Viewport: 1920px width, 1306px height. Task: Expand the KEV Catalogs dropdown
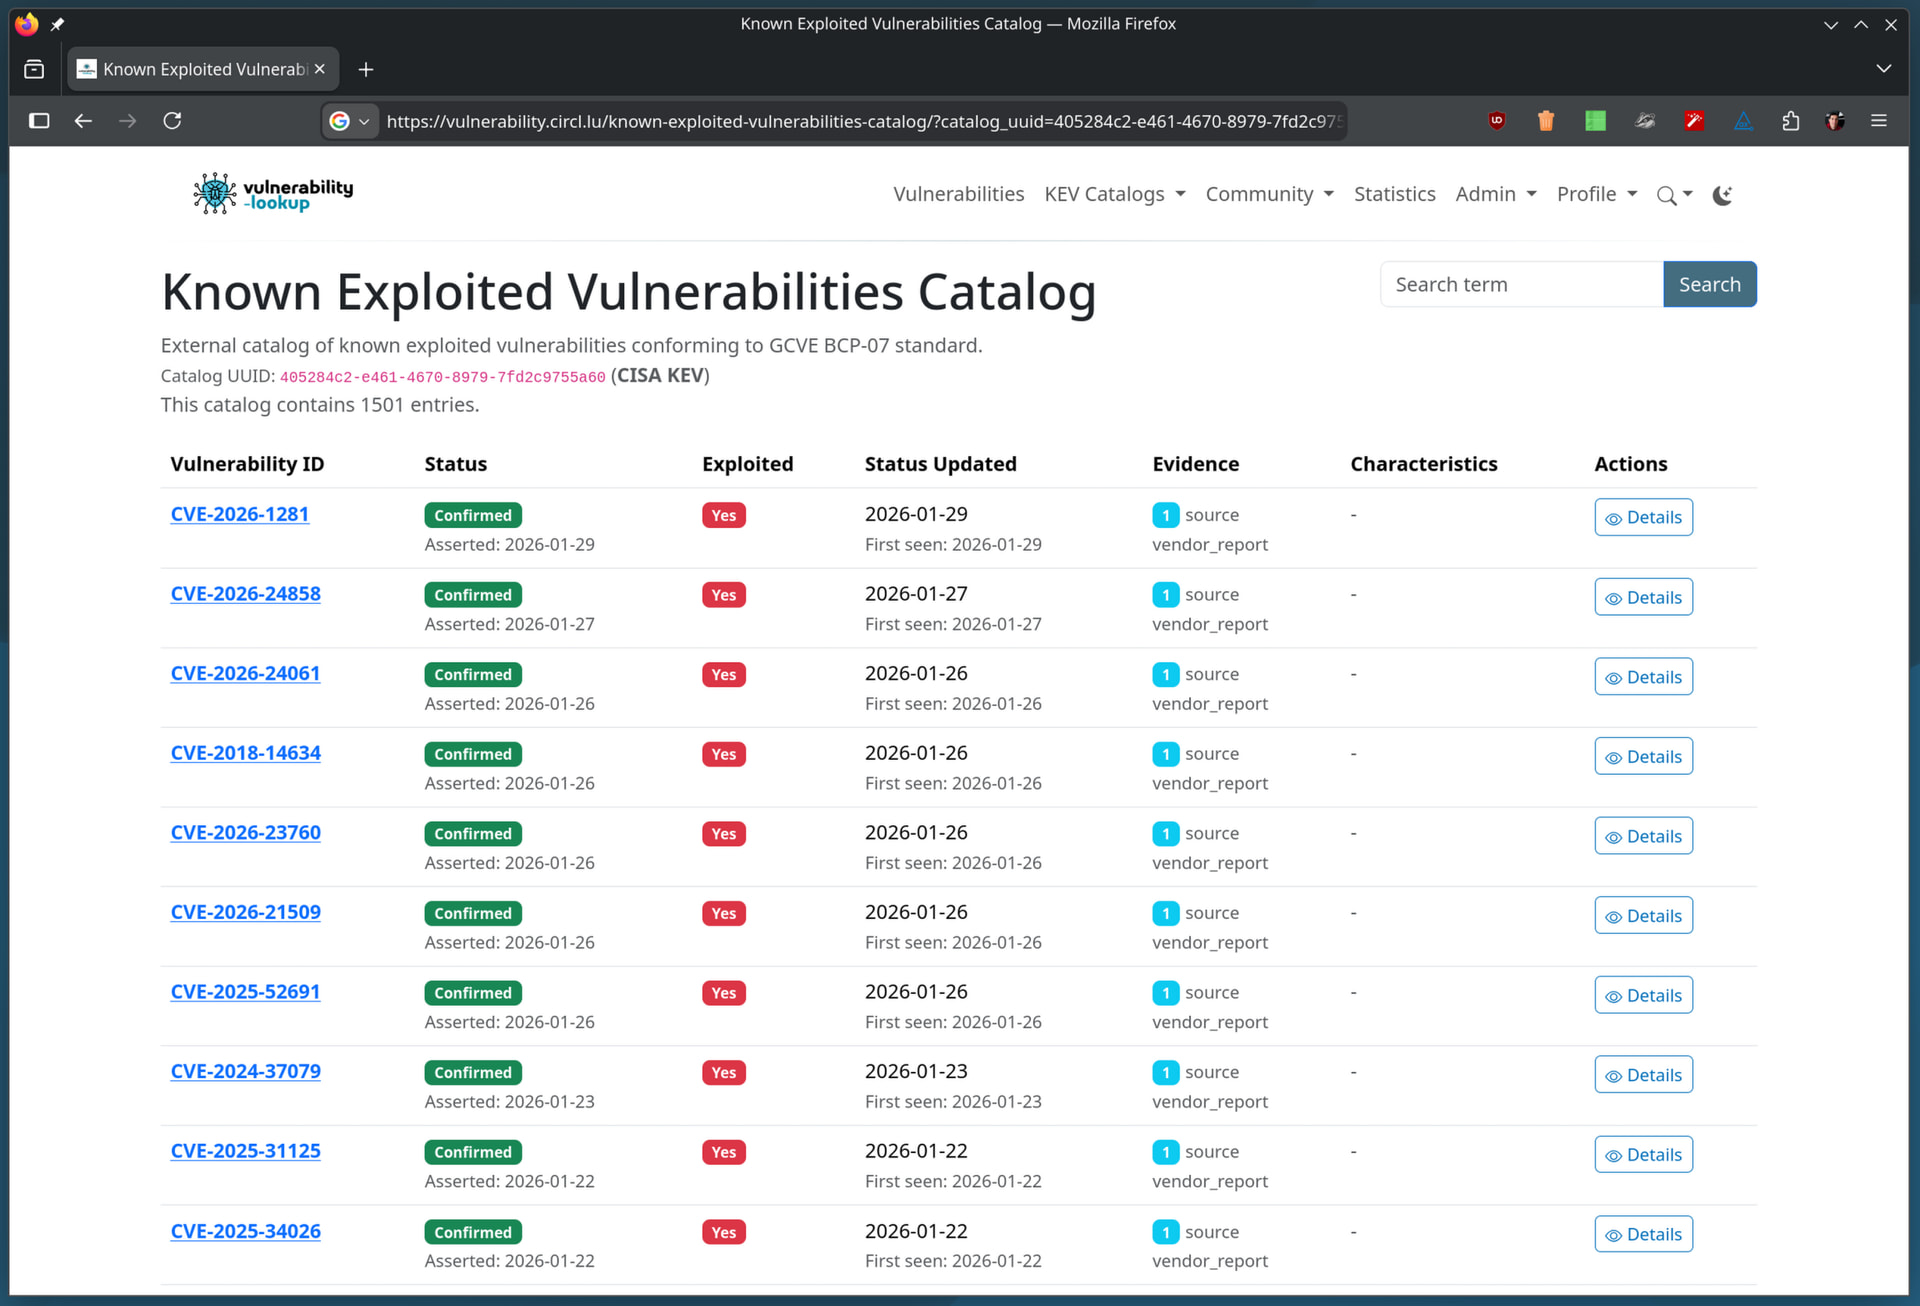[1114, 194]
